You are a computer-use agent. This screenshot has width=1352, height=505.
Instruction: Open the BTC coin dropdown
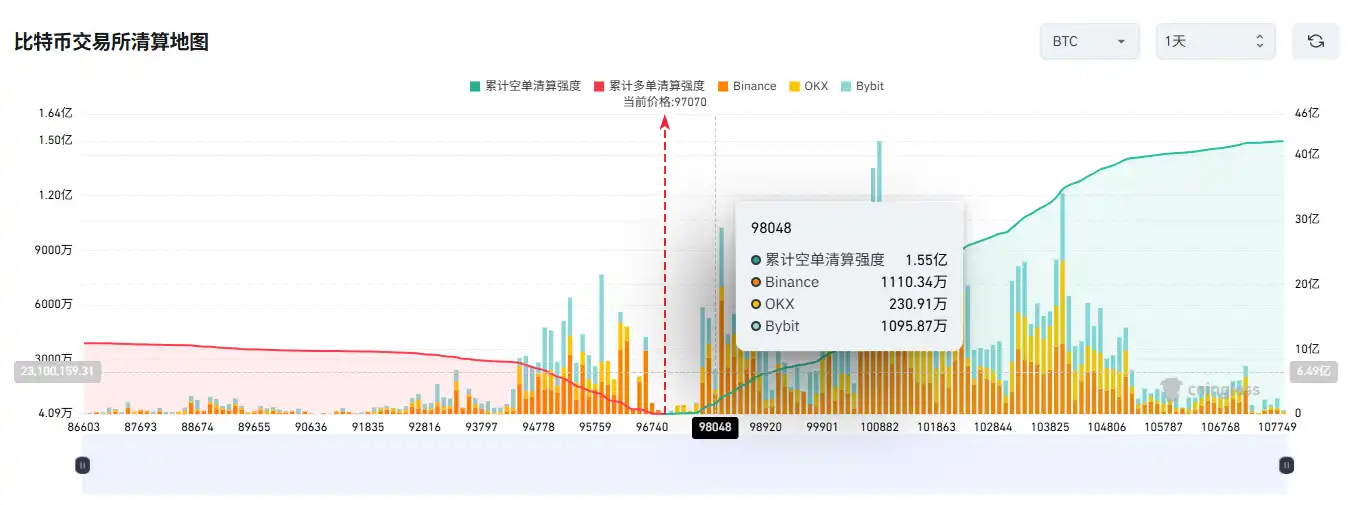pos(1089,41)
